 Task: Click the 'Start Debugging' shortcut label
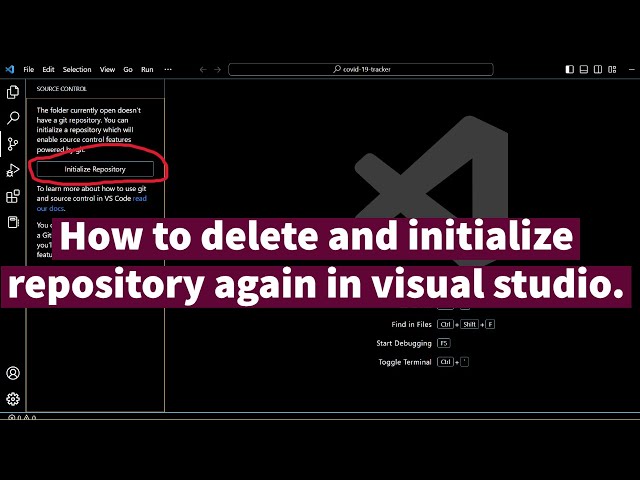(404, 343)
